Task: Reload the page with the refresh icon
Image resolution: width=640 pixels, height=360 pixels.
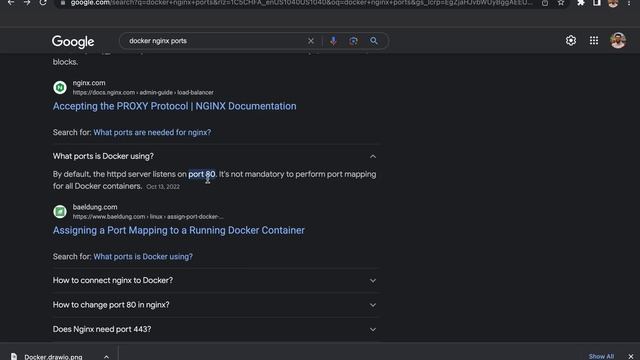Action: point(43,3)
